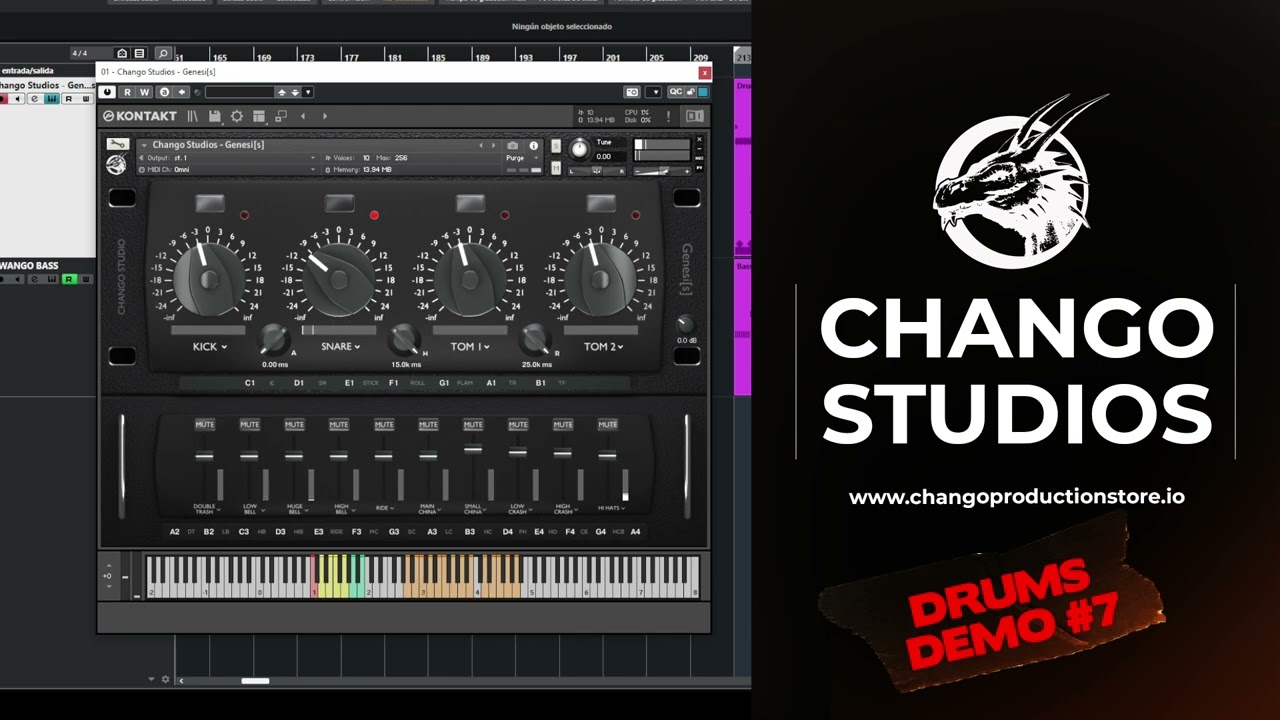Open Kontakt library browser icon

click(192, 116)
